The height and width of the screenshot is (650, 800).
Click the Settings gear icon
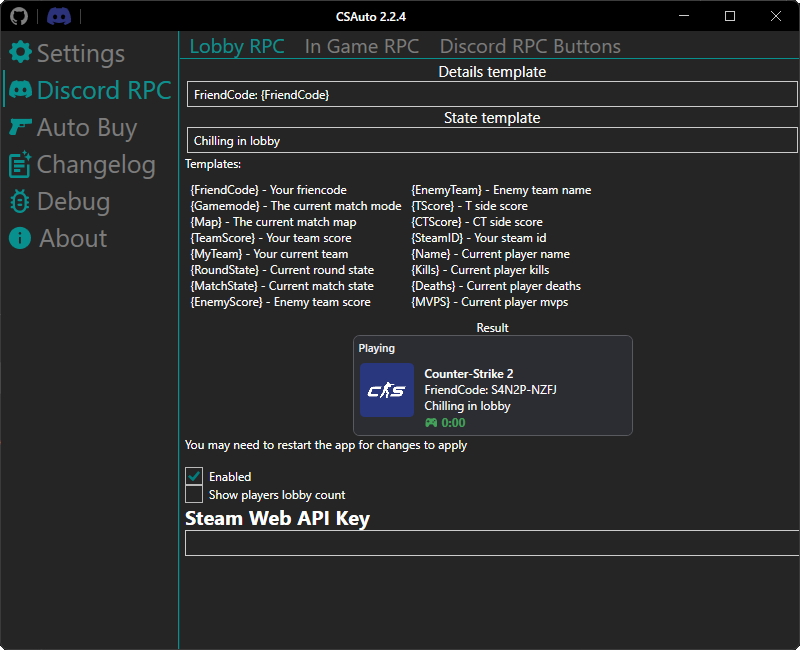(20, 53)
